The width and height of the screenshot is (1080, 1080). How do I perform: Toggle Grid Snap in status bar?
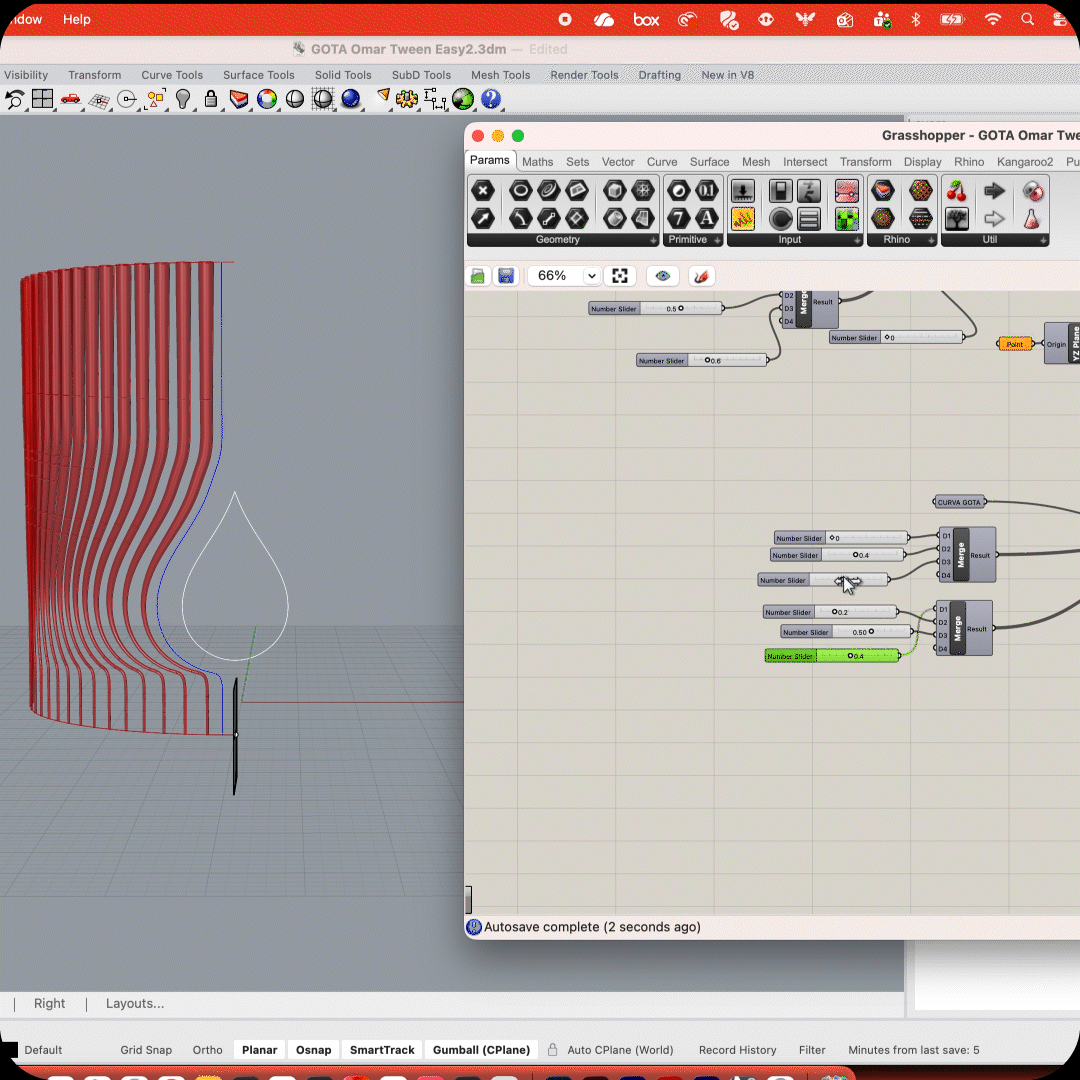(x=146, y=1050)
